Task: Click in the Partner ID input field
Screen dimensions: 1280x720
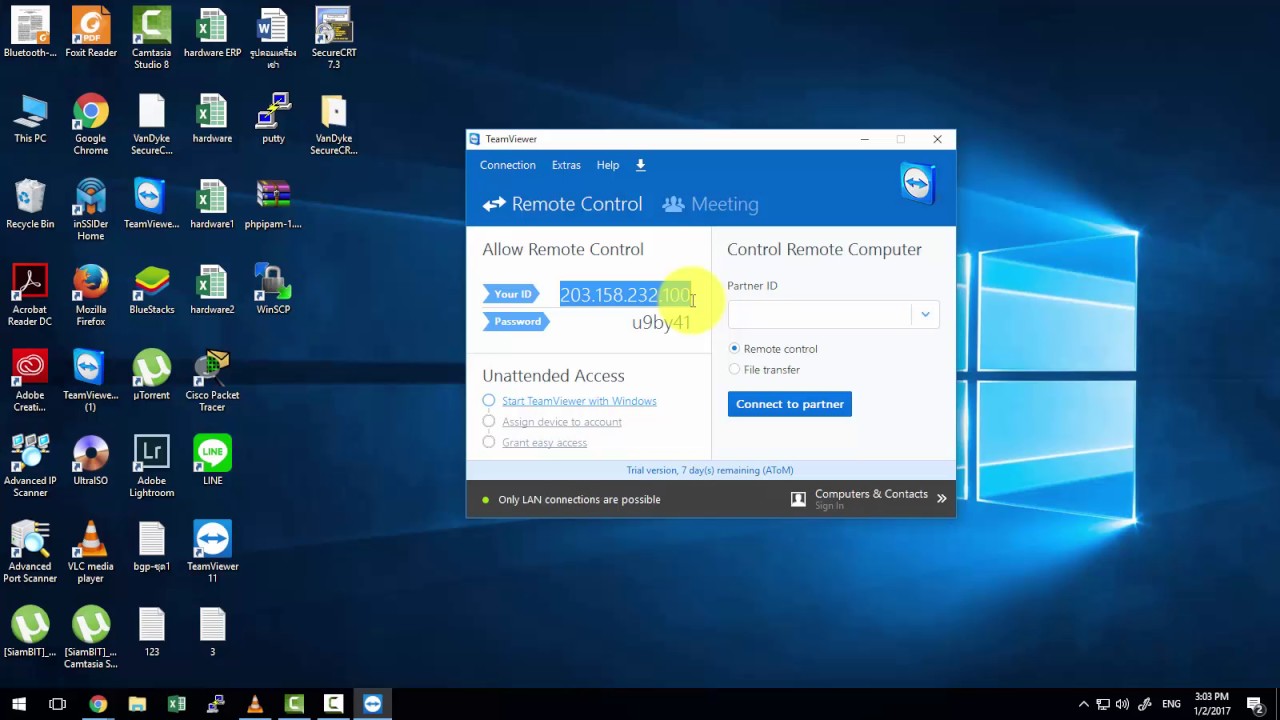Action: [x=821, y=314]
